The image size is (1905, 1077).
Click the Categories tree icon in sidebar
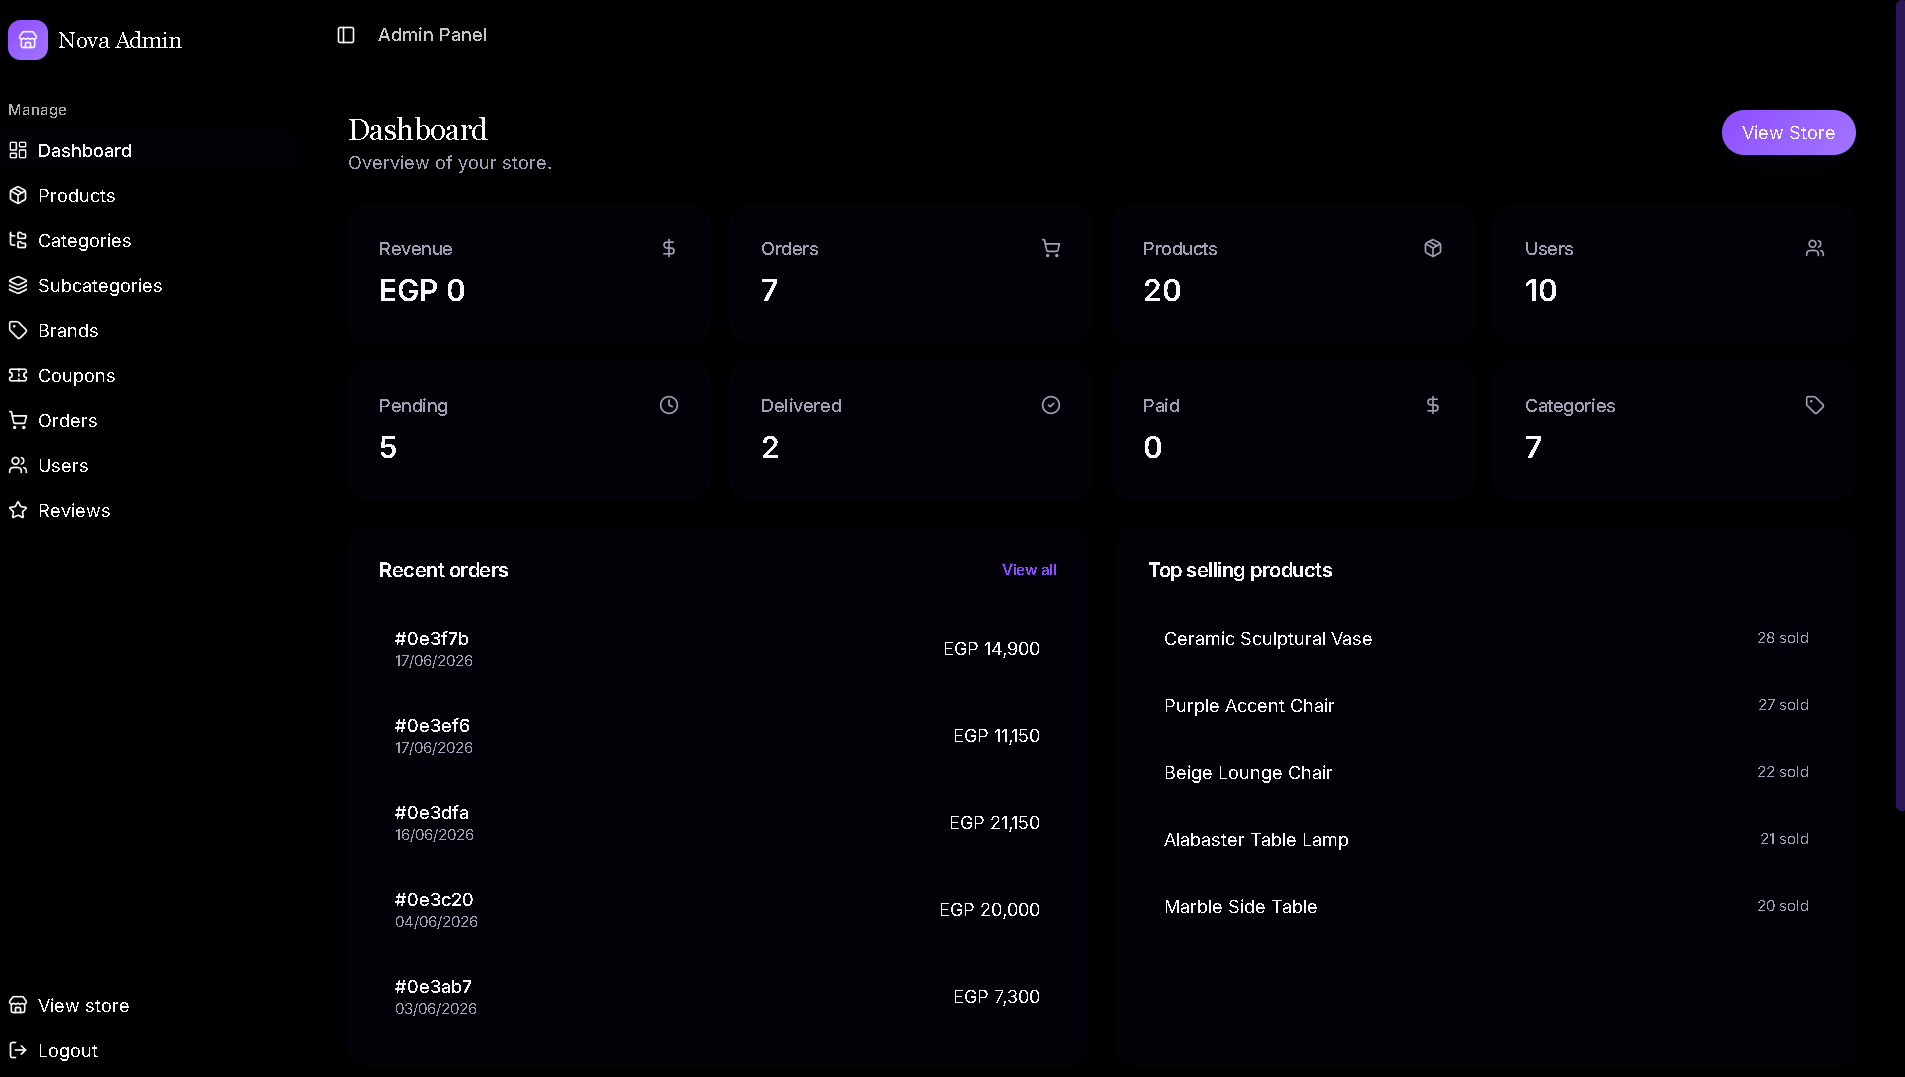click(x=18, y=240)
